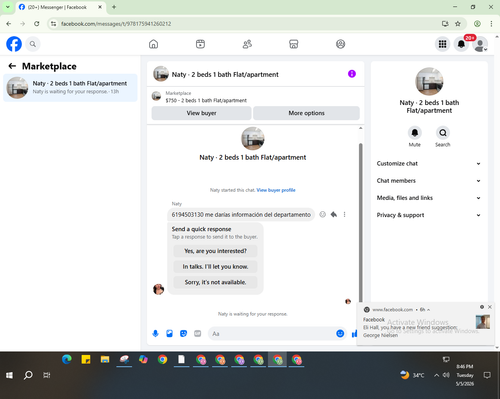Open more actions for Naty's message
The width and height of the screenshot is (500, 399).
[344, 214]
